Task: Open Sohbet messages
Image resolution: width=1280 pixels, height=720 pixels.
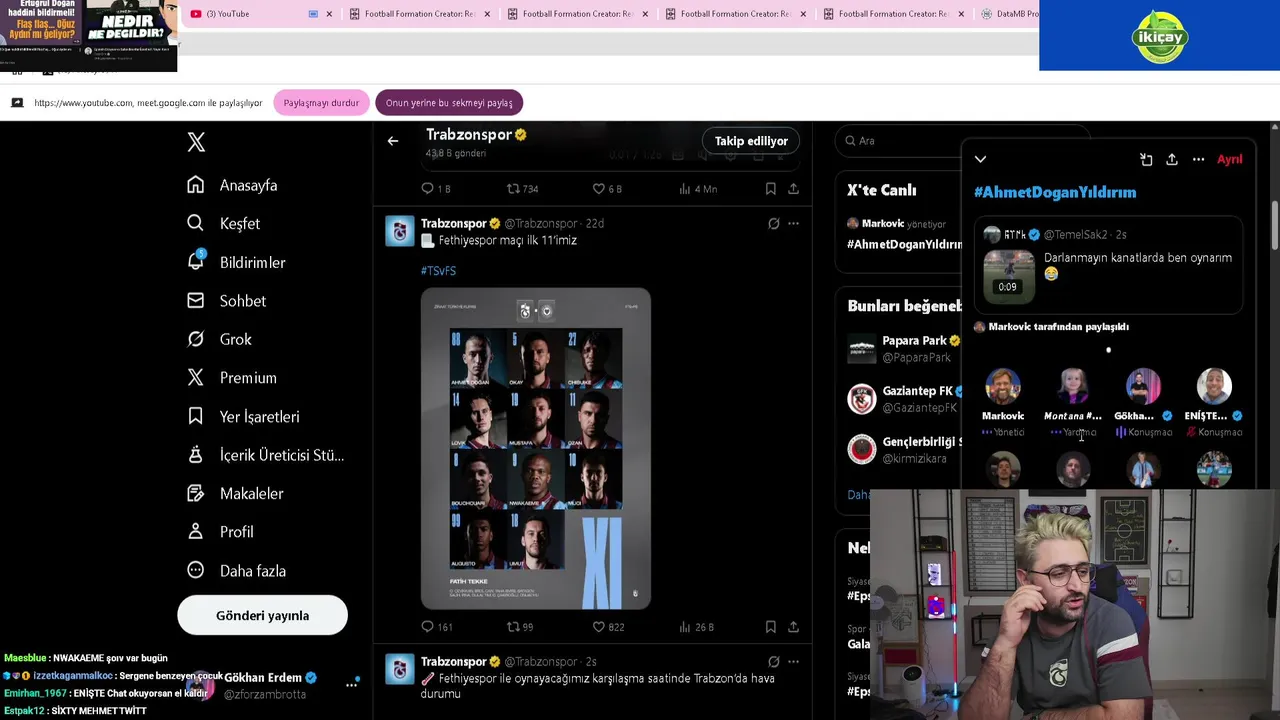Action: point(227,300)
